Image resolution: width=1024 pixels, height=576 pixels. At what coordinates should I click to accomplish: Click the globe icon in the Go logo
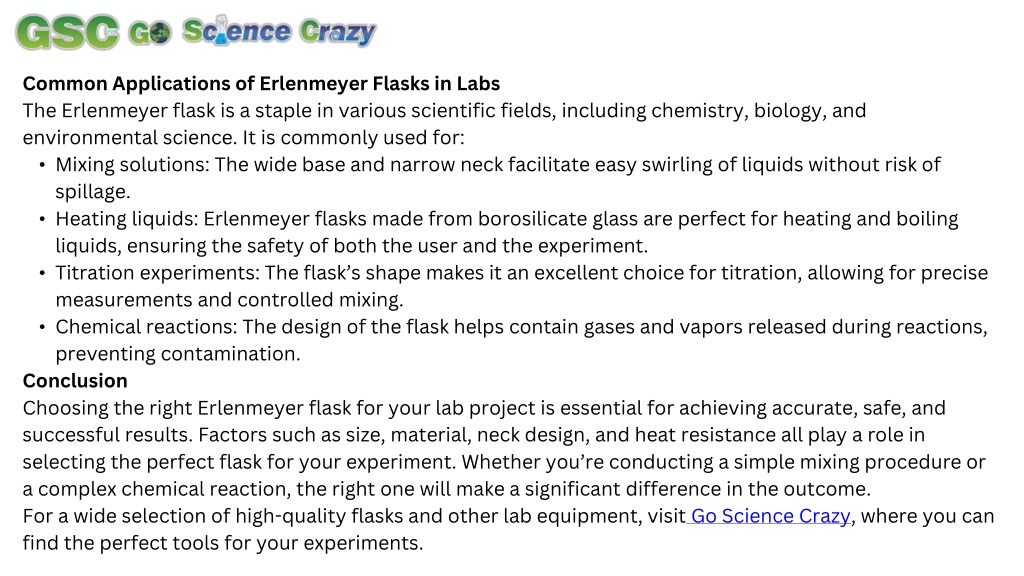pos(161,33)
